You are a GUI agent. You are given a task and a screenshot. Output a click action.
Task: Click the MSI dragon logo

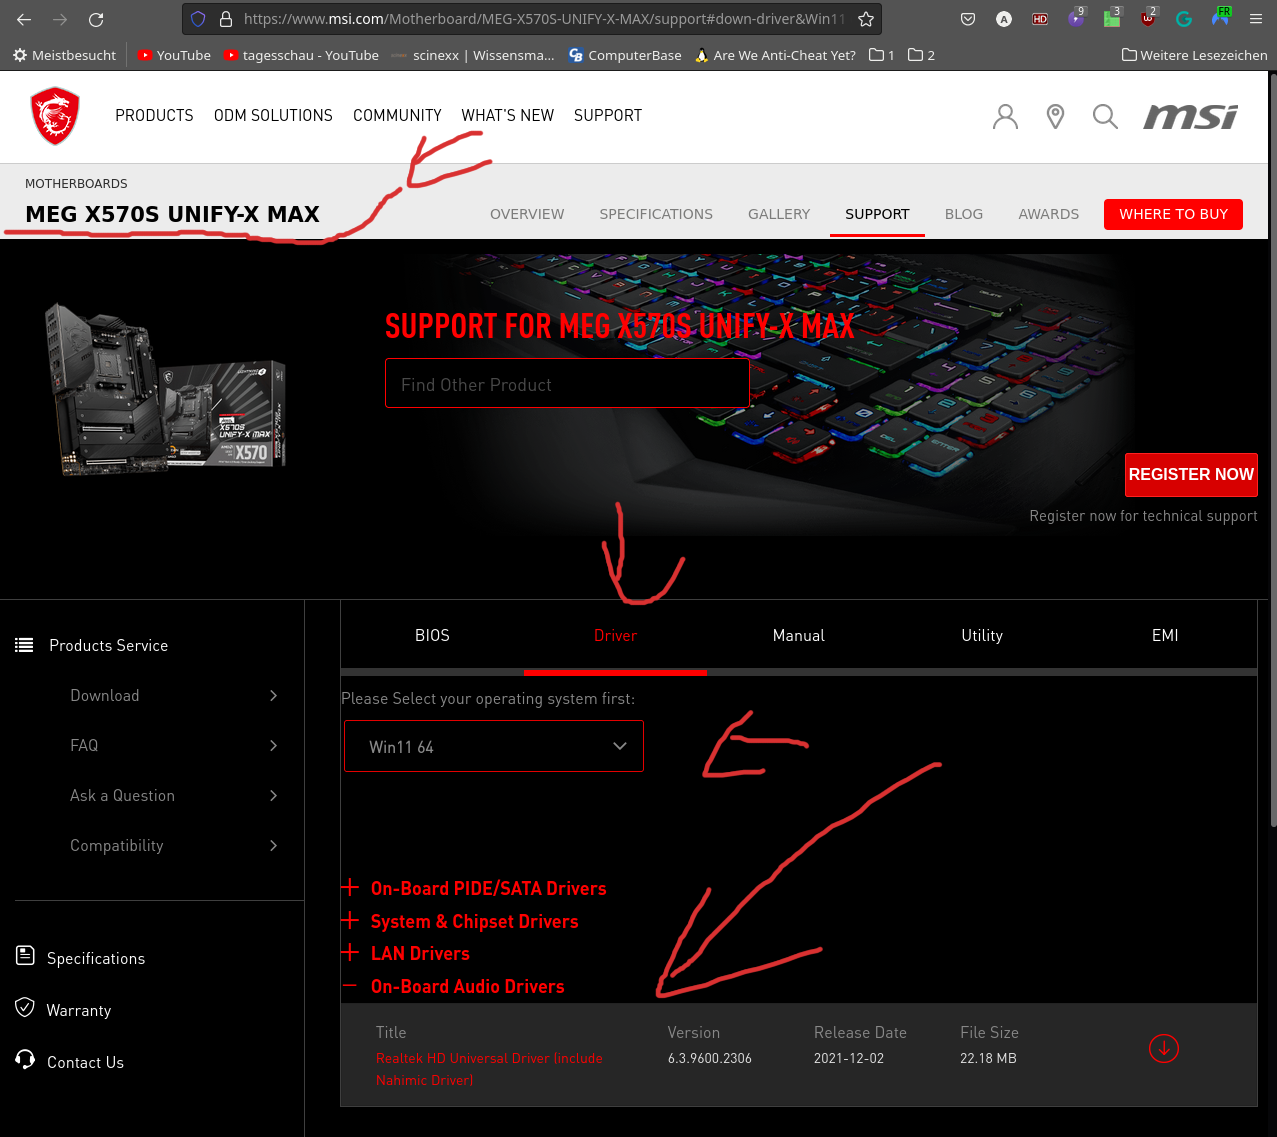55,116
